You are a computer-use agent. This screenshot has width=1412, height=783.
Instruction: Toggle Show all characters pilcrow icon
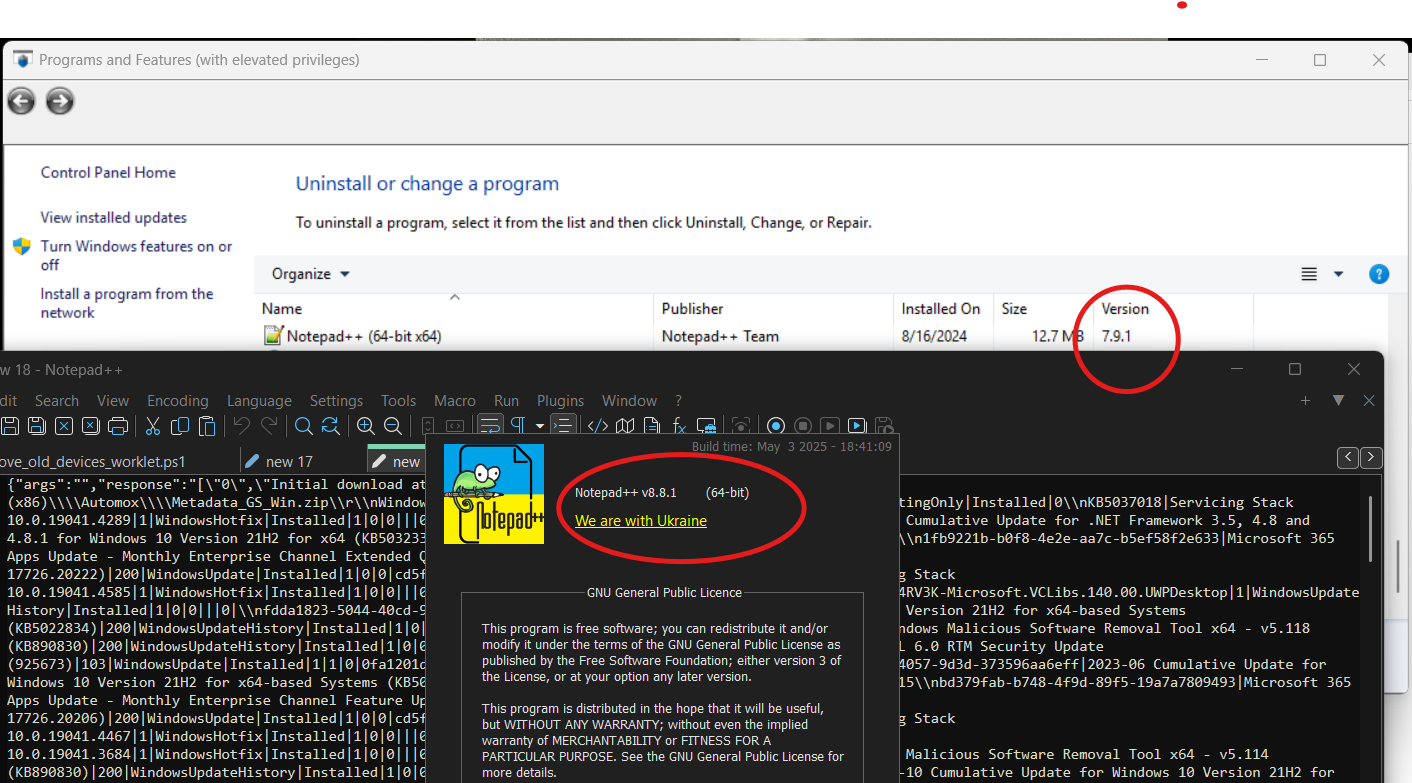[x=518, y=425]
